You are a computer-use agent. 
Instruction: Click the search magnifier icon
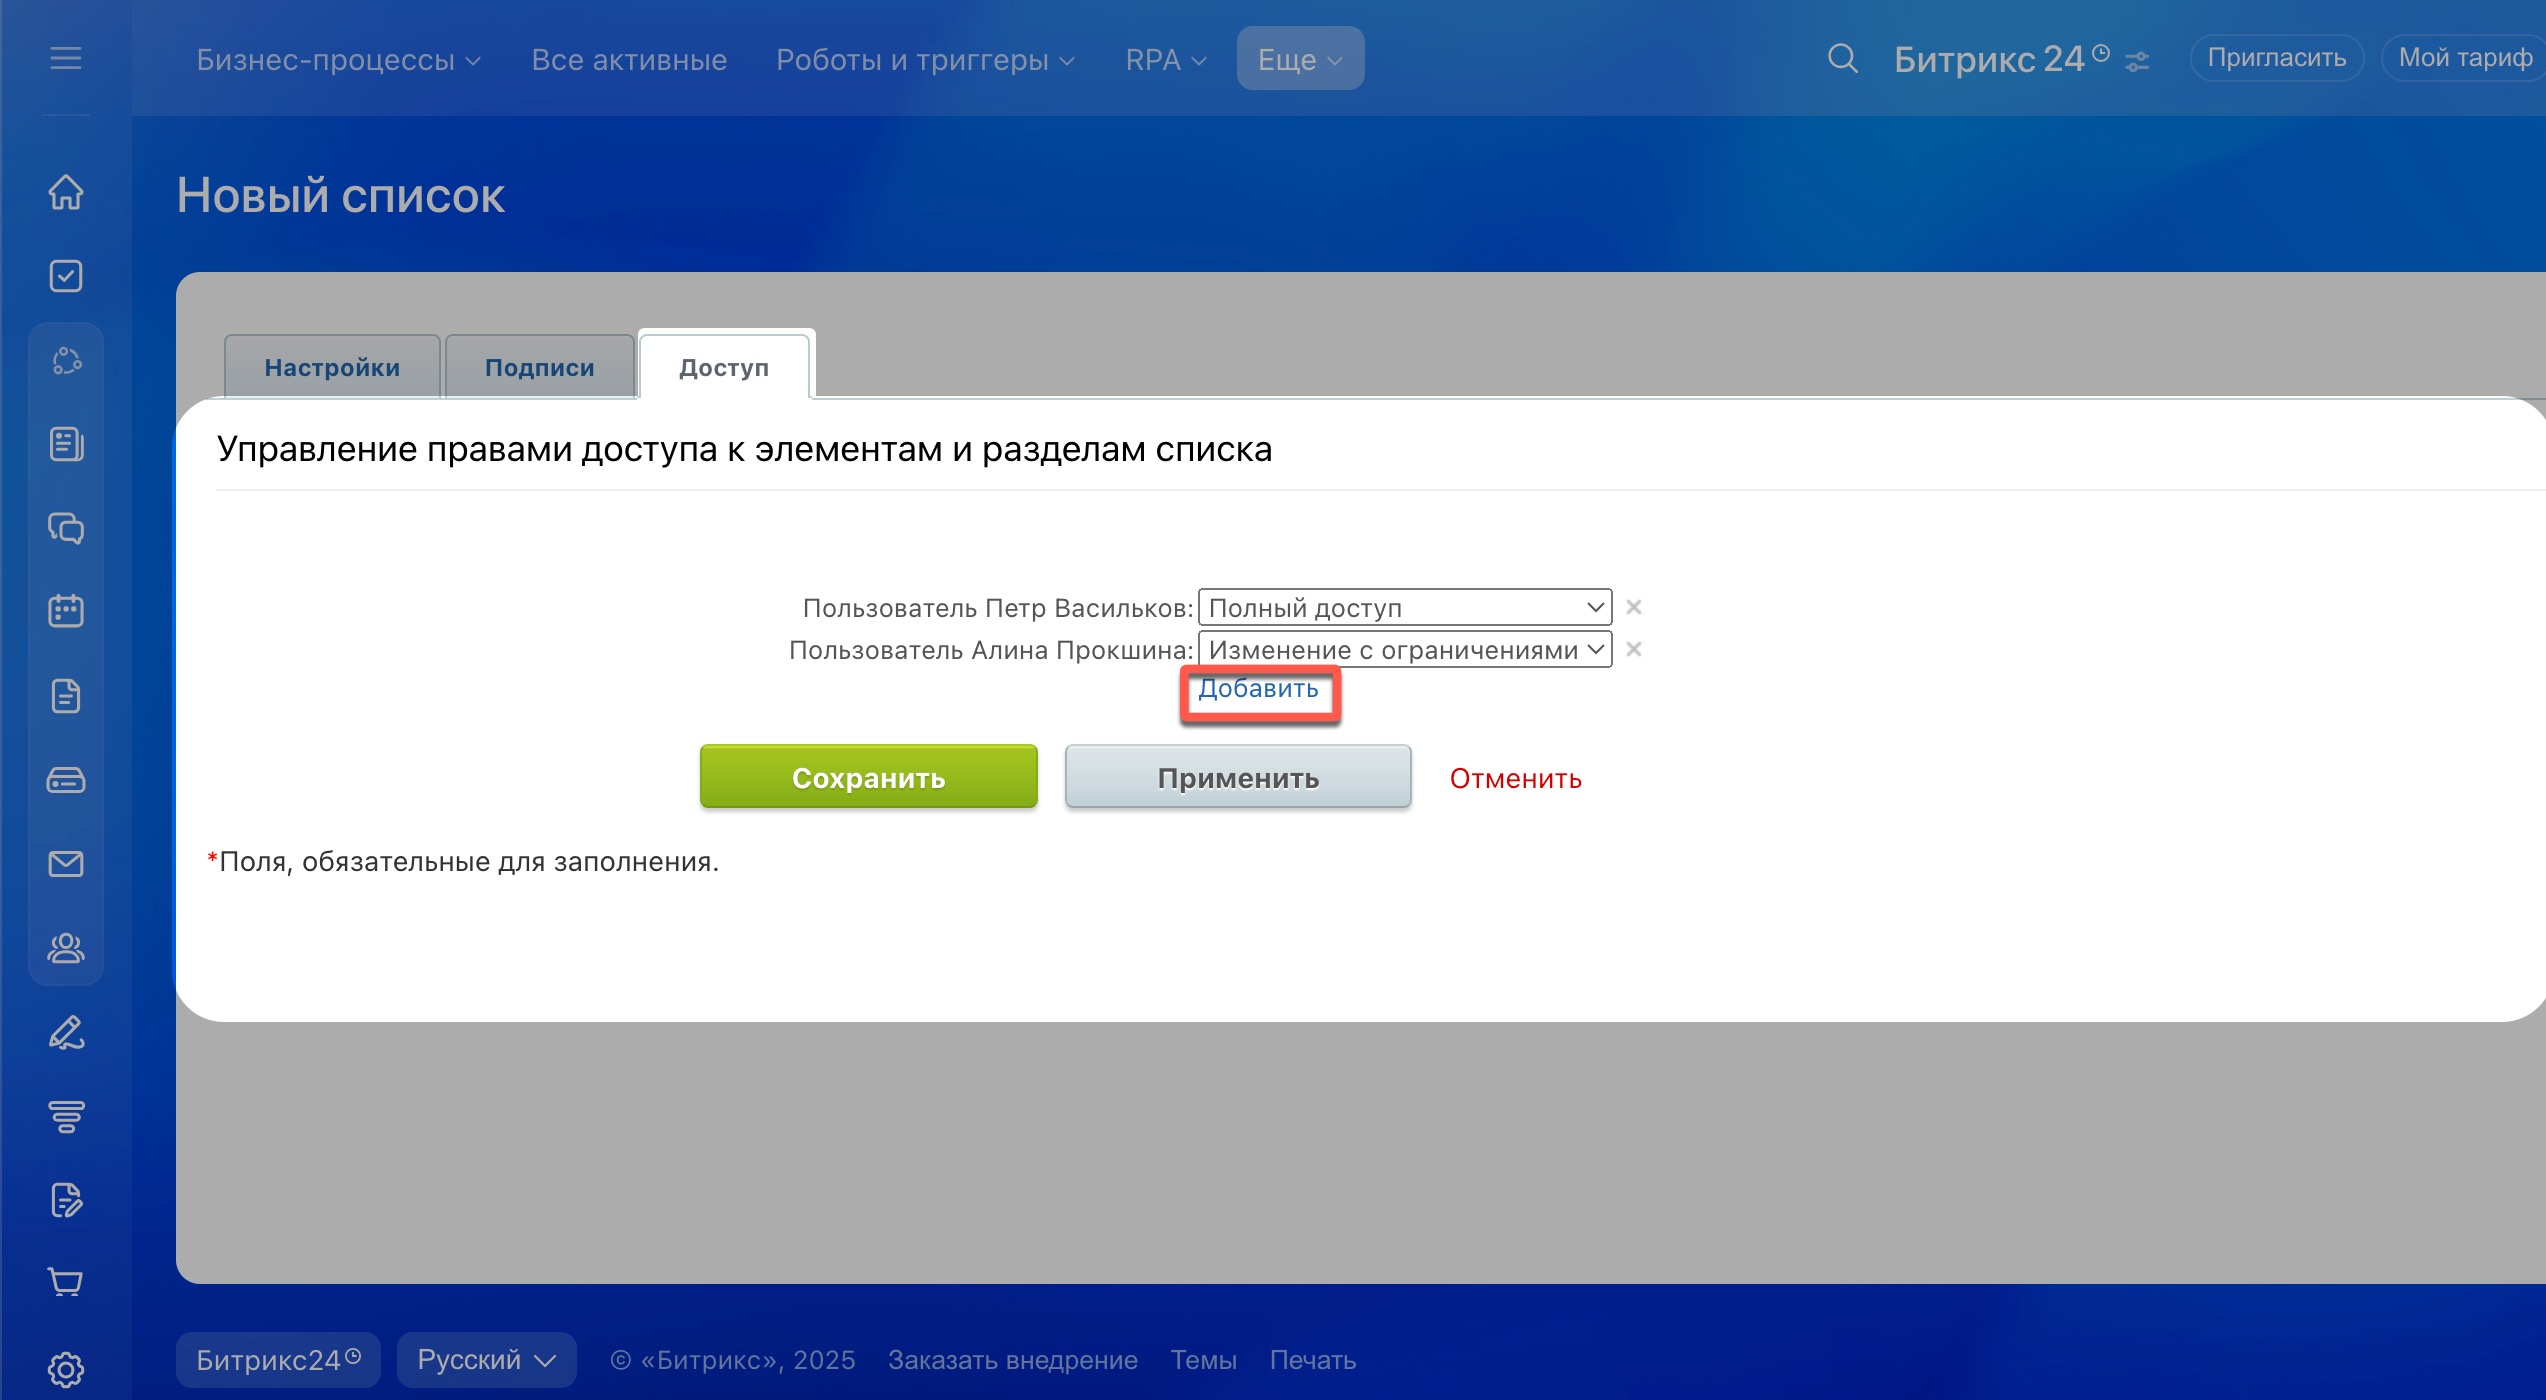[1842, 59]
